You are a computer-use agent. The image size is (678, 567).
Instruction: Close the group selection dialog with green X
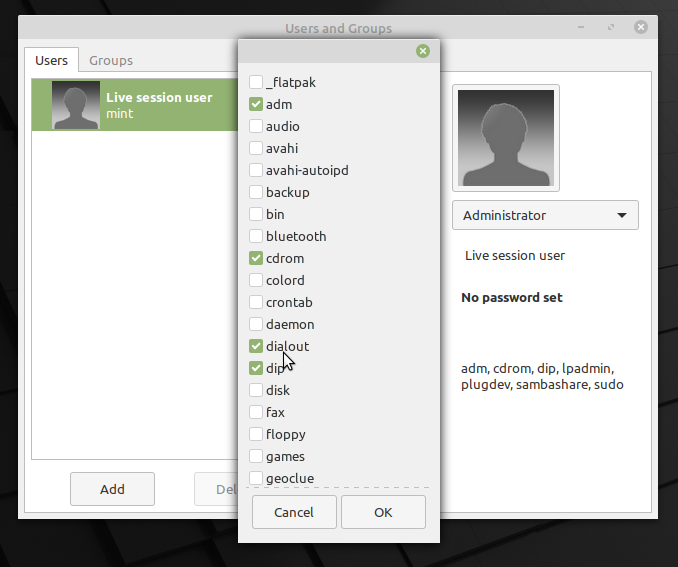[423, 51]
